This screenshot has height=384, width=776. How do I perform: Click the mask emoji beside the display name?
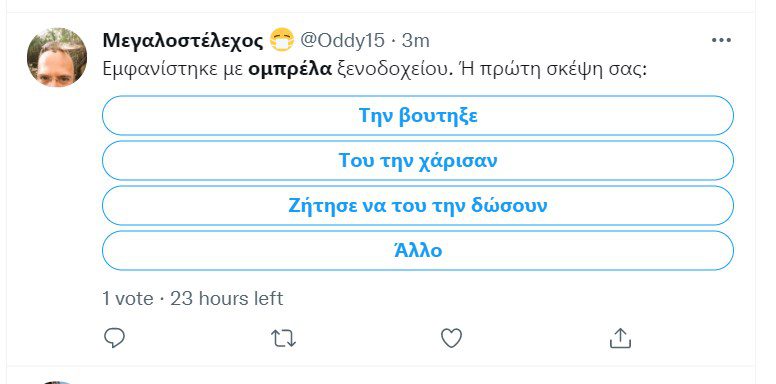pyautogui.click(x=282, y=40)
